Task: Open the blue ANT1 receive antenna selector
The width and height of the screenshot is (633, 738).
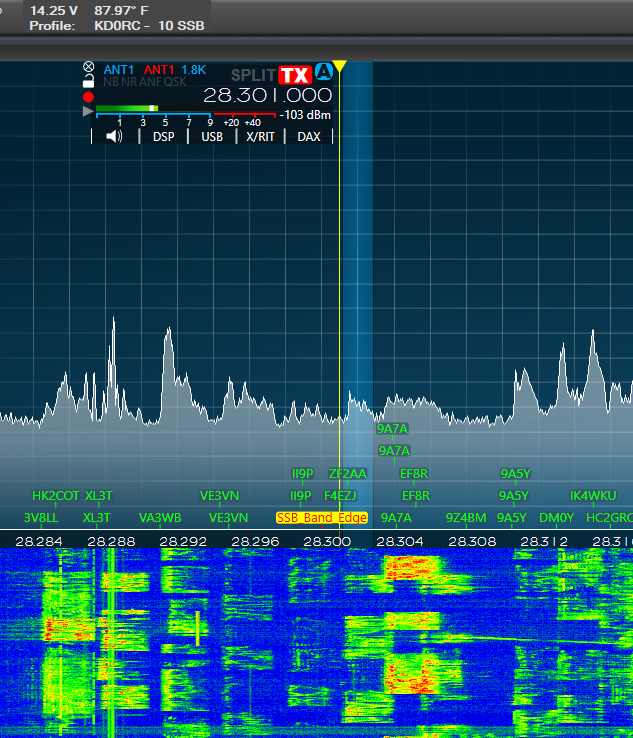Action: [x=119, y=70]
